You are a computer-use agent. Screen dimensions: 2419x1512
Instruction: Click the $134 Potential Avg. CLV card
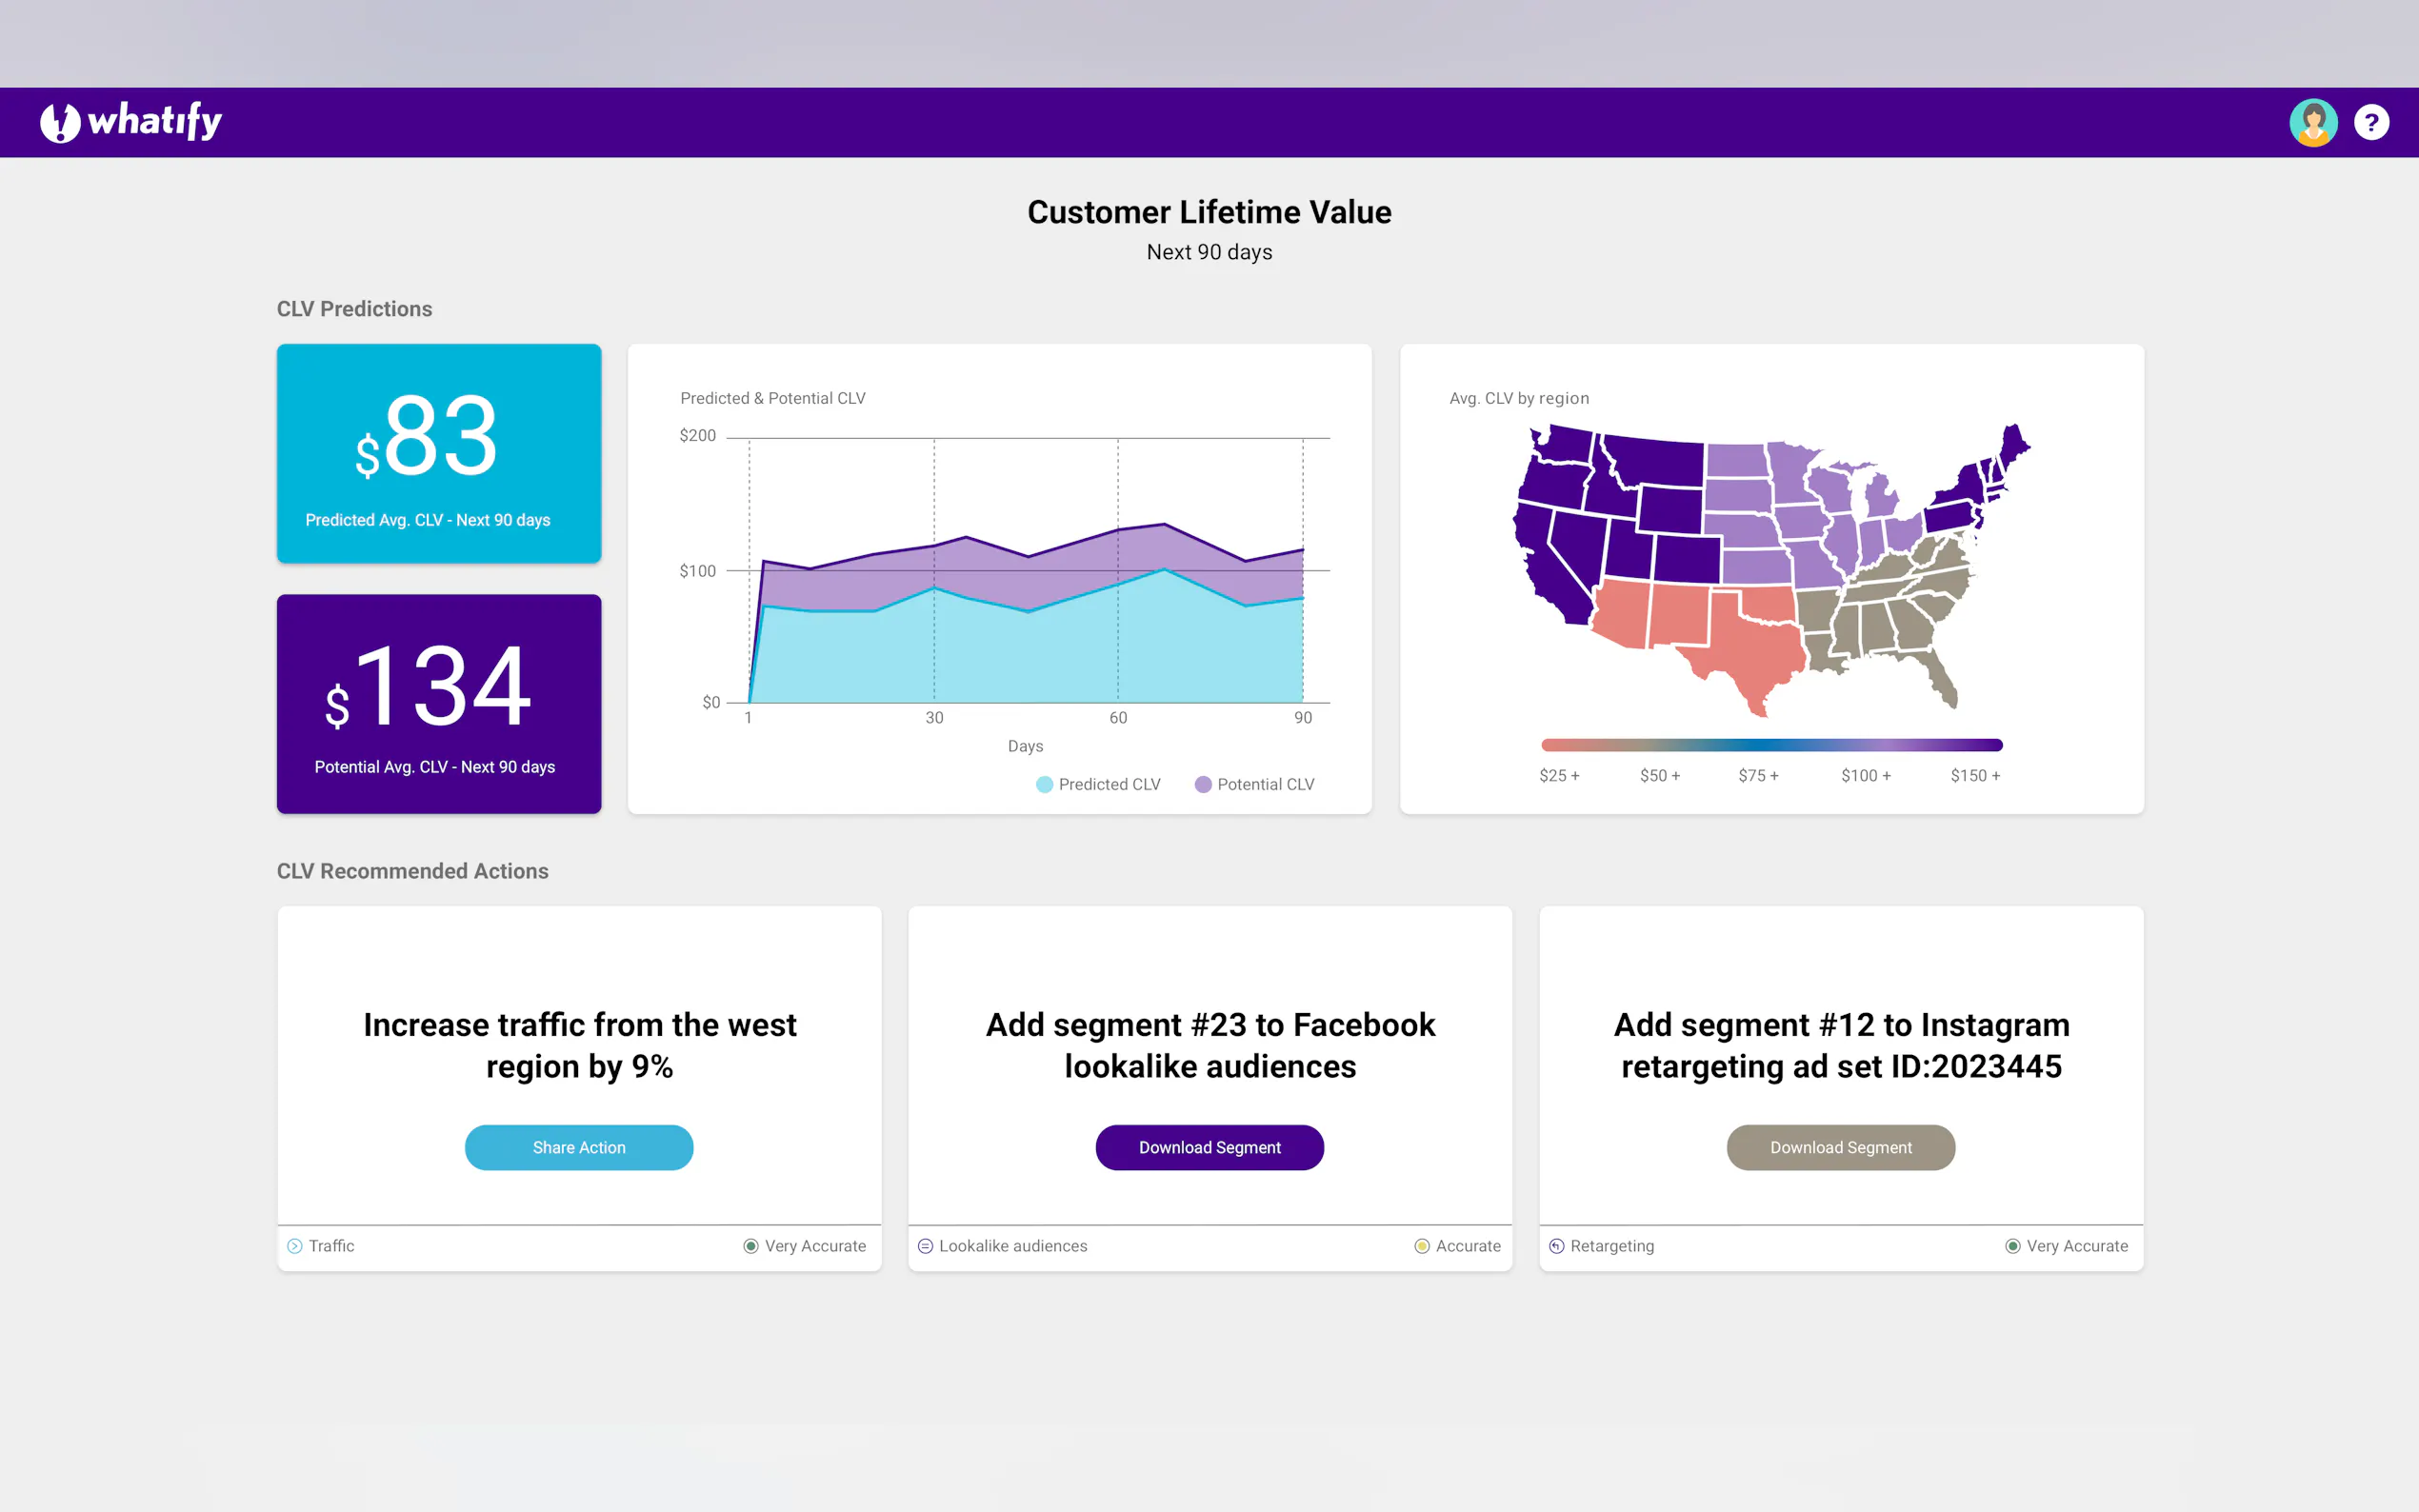(439, 703)
